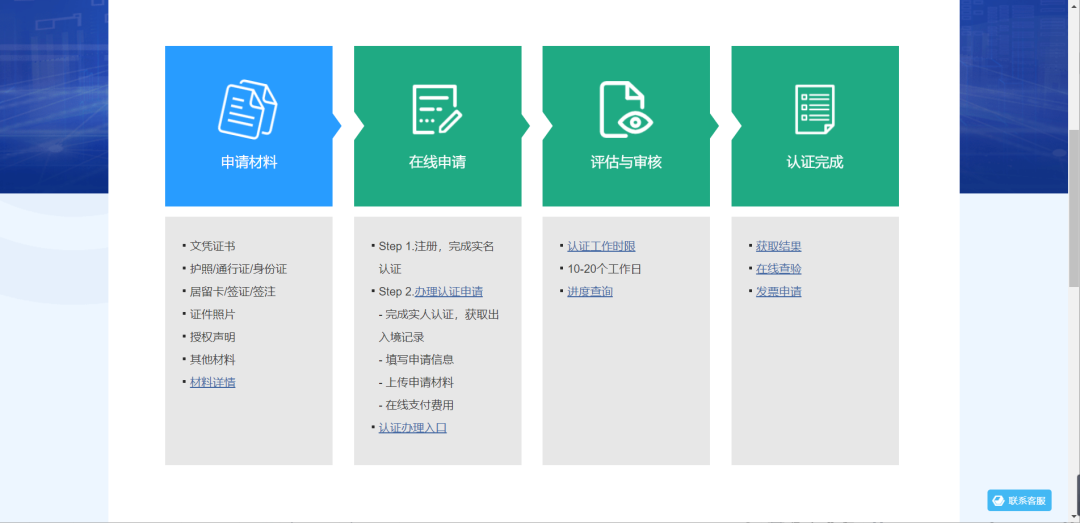
Task: Open the 办理认证申请 link
Action: coord(448,291)
